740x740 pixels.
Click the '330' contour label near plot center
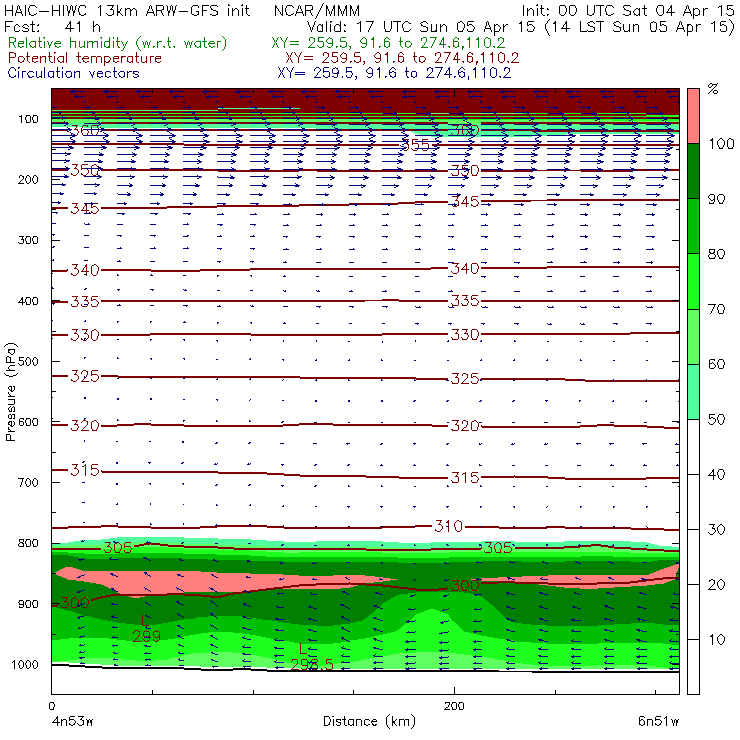[465, 335]
